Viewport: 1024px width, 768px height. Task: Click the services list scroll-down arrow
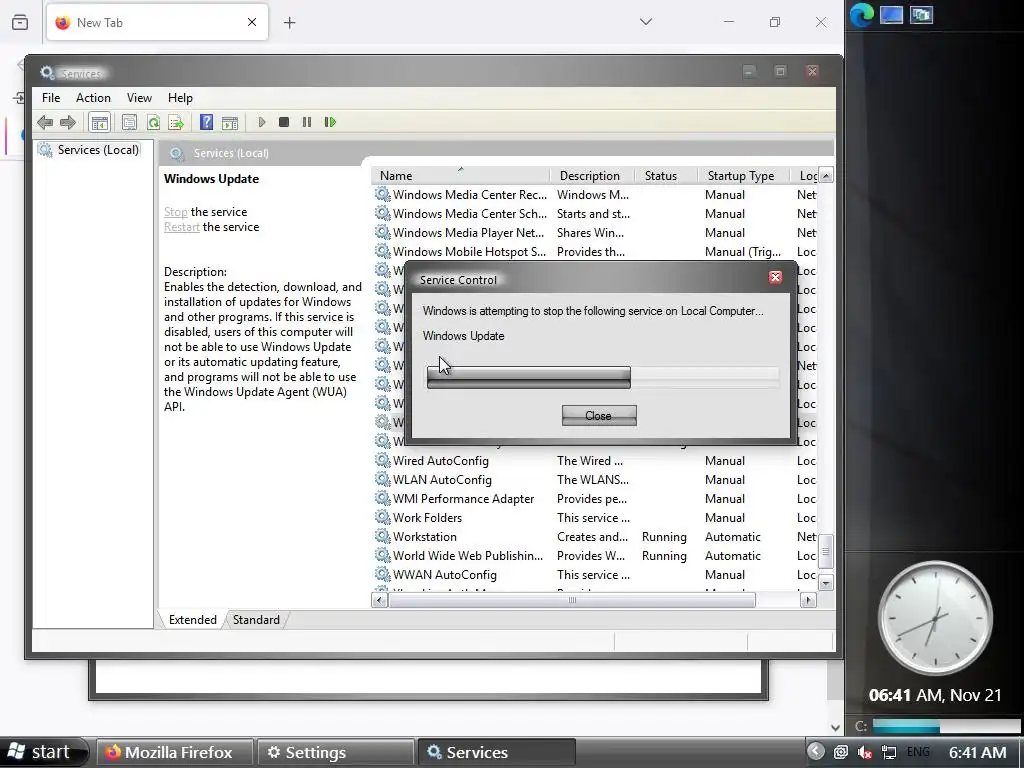tap(826, 583)
